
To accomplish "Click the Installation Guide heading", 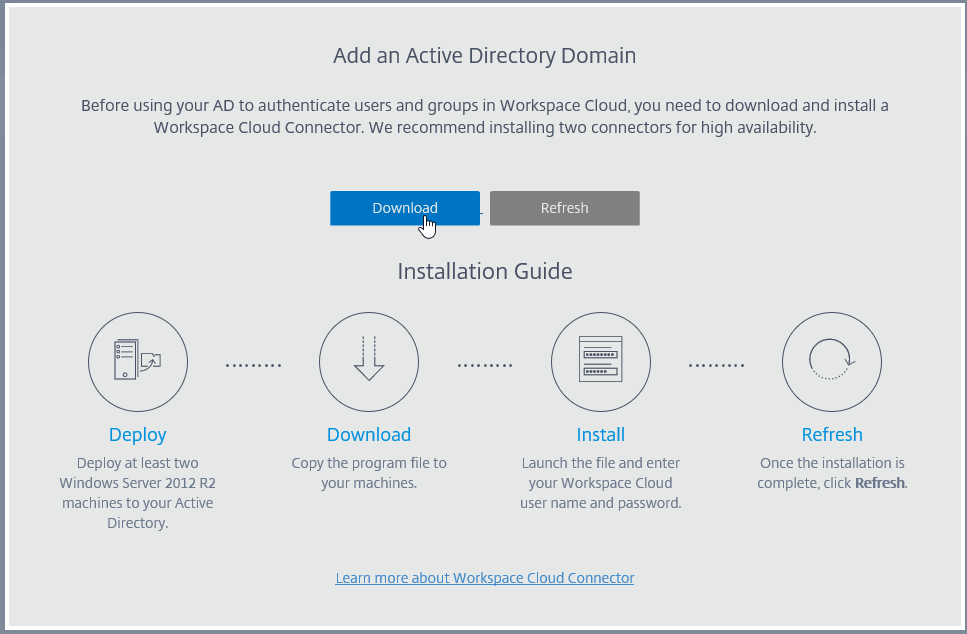I will pos(485,271).
